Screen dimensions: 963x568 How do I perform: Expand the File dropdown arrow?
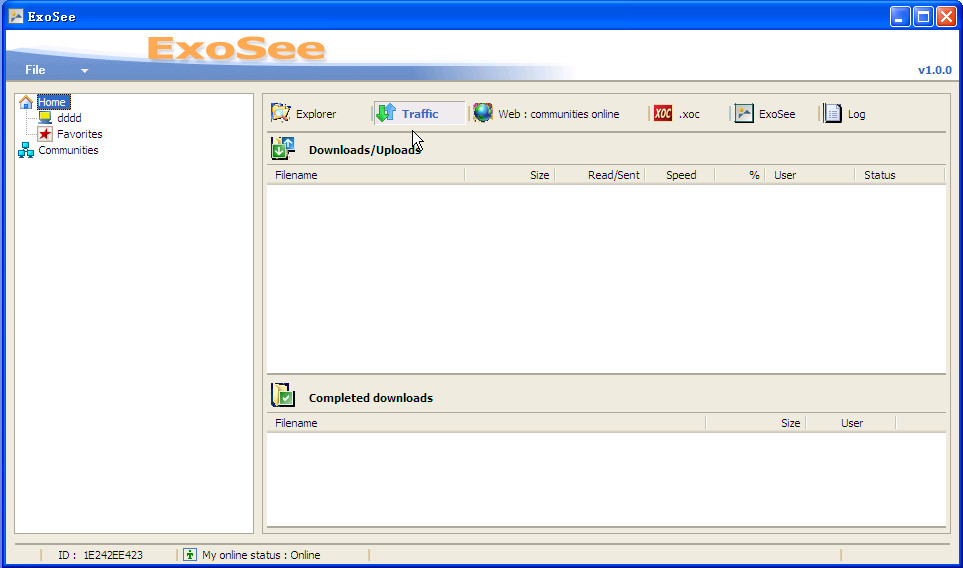(85, 71)
